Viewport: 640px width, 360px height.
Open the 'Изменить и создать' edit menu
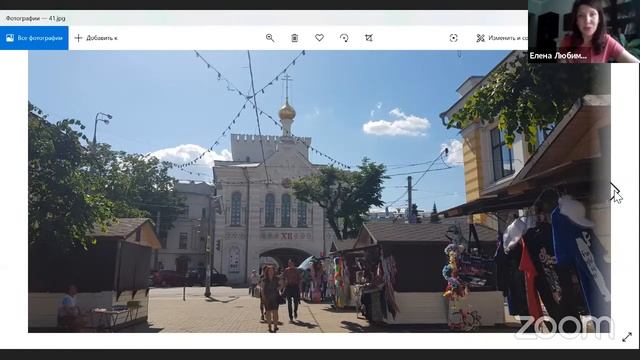click(502, 38)
